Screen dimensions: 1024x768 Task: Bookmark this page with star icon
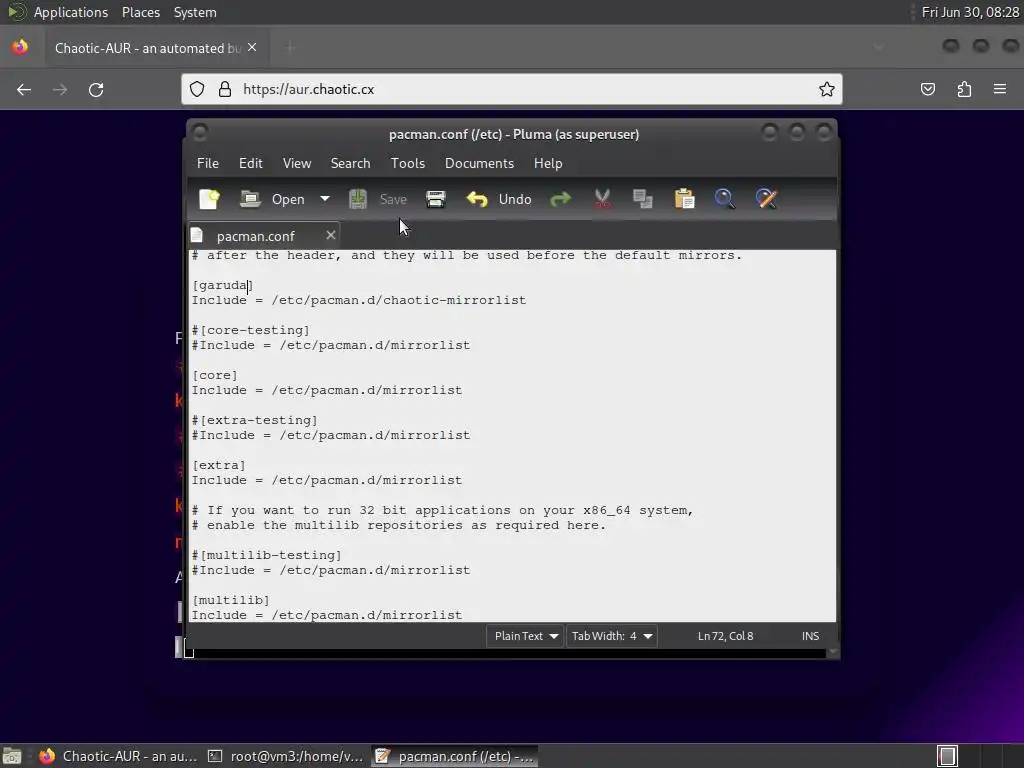(827, 89)
